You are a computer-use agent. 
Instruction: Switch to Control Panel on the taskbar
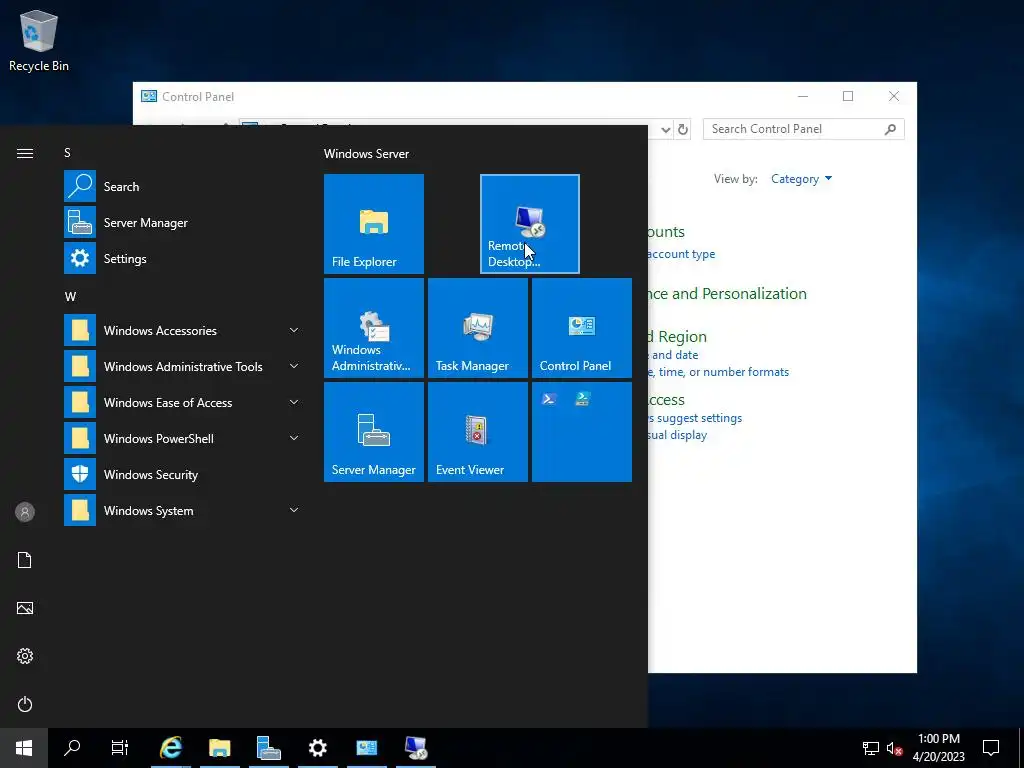click(x=366, y=748)
